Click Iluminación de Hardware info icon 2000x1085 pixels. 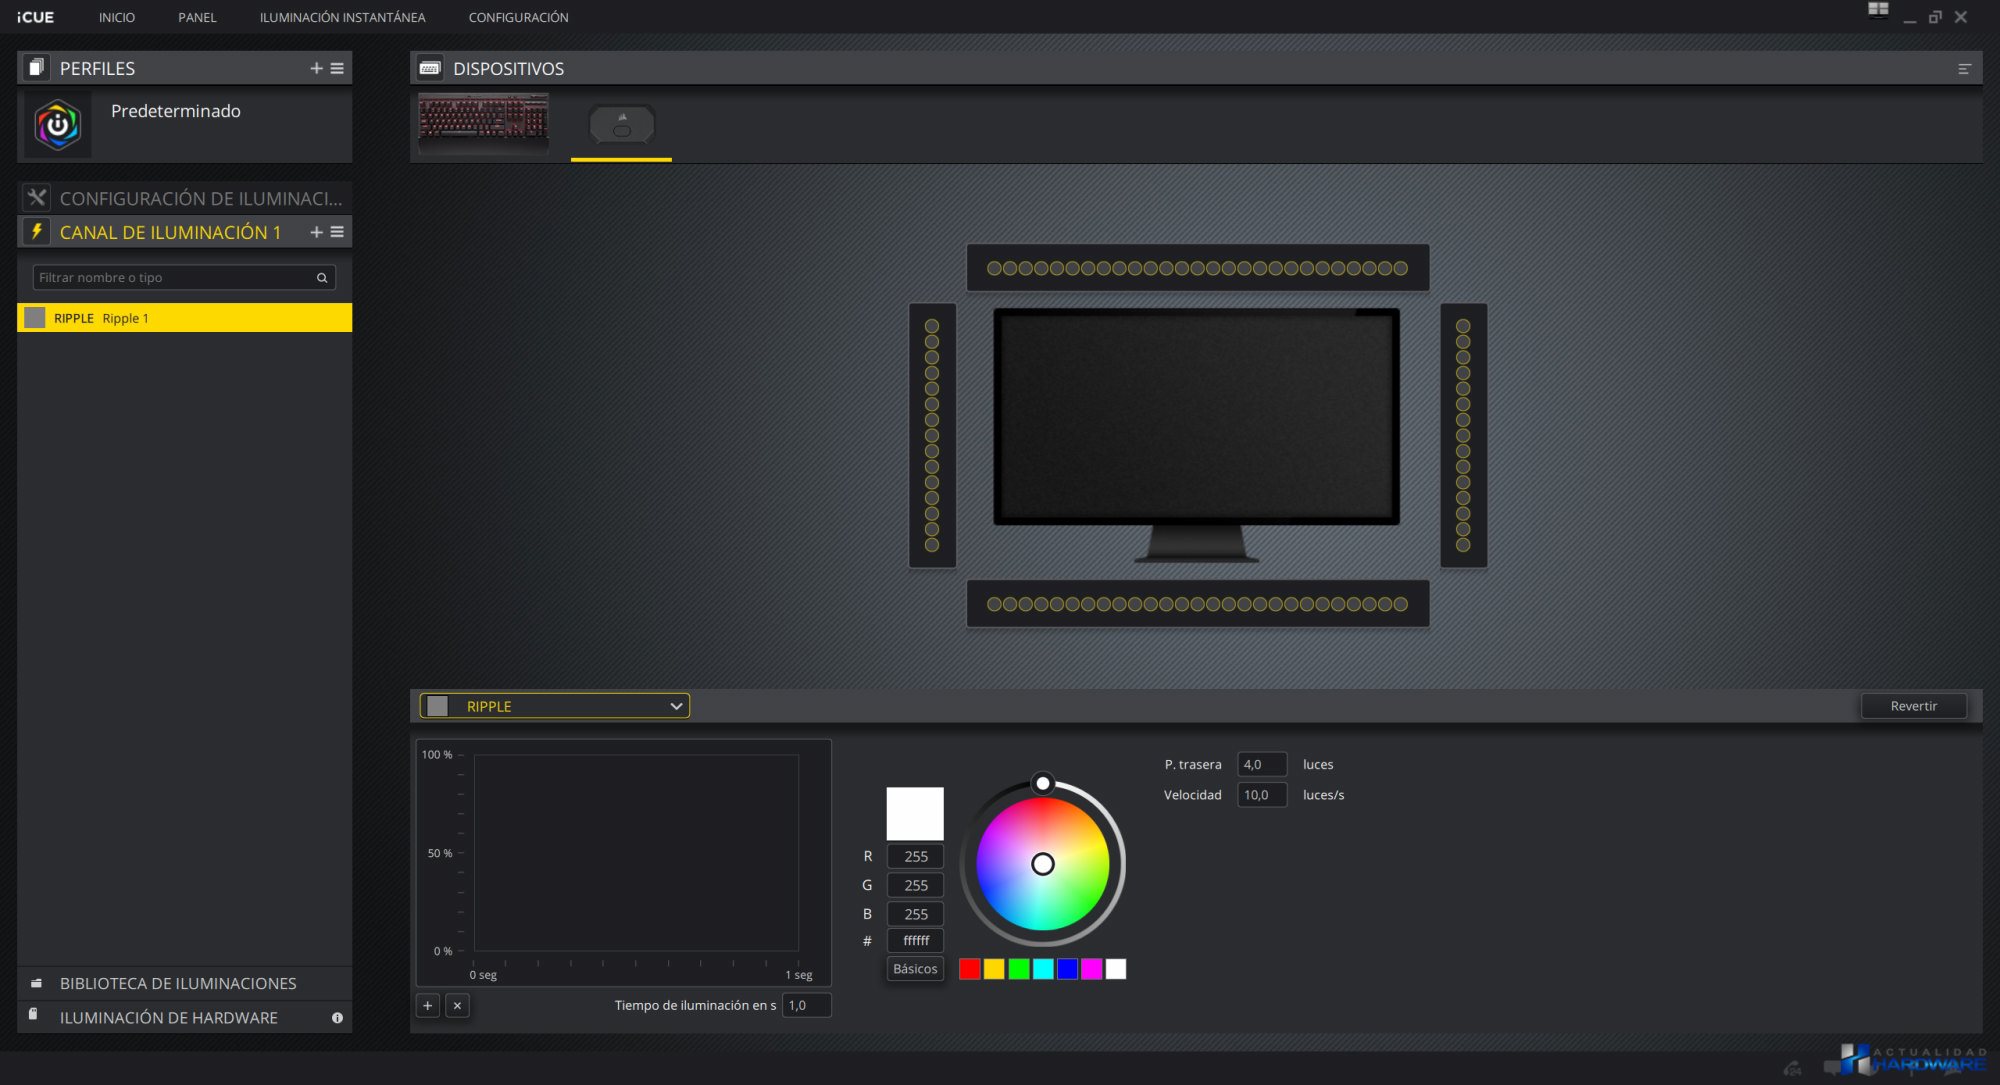point(337,1018)
